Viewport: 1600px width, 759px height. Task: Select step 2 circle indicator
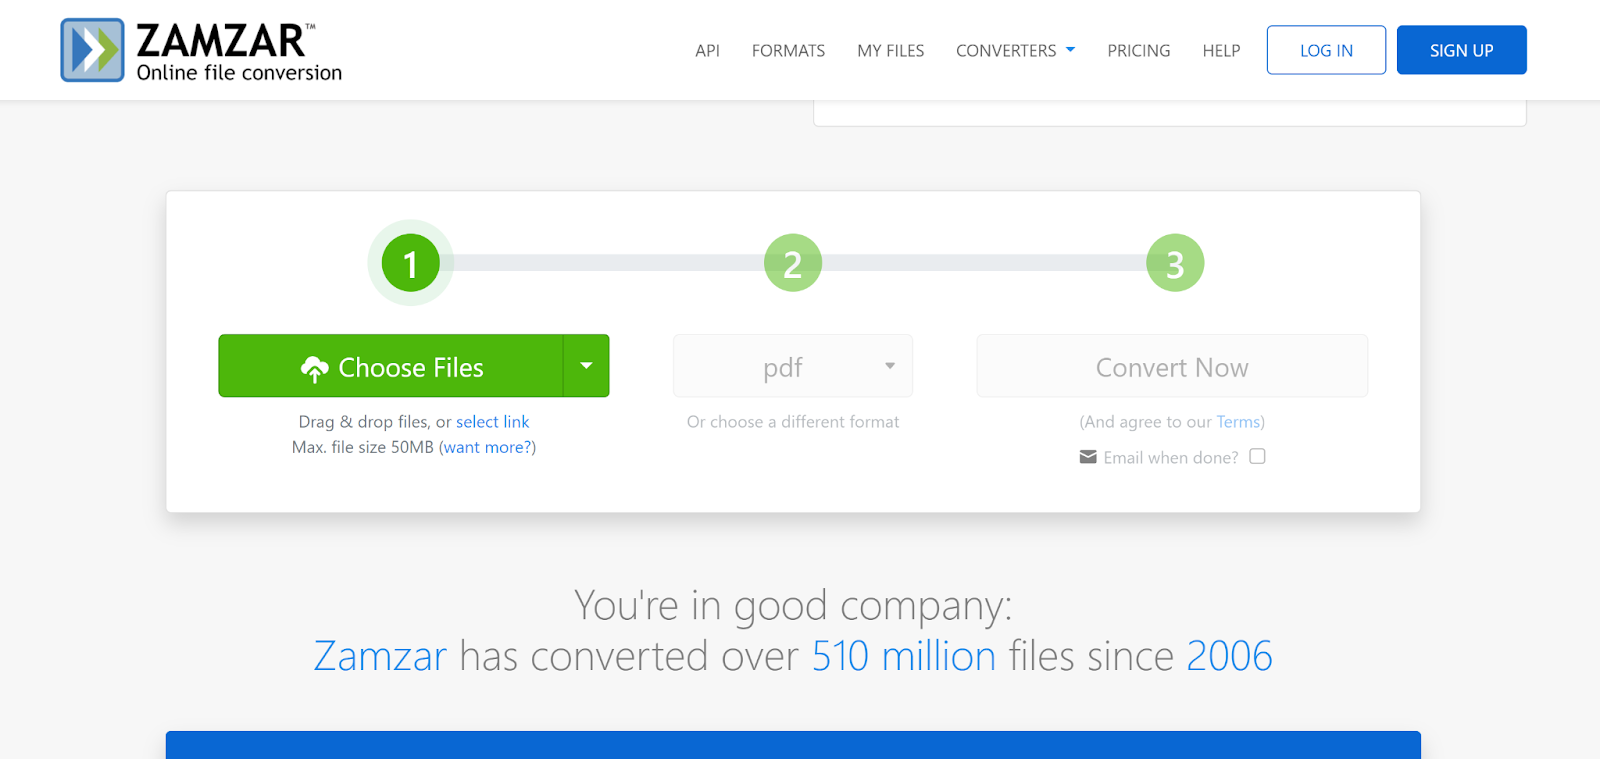(x=793, y=263)
